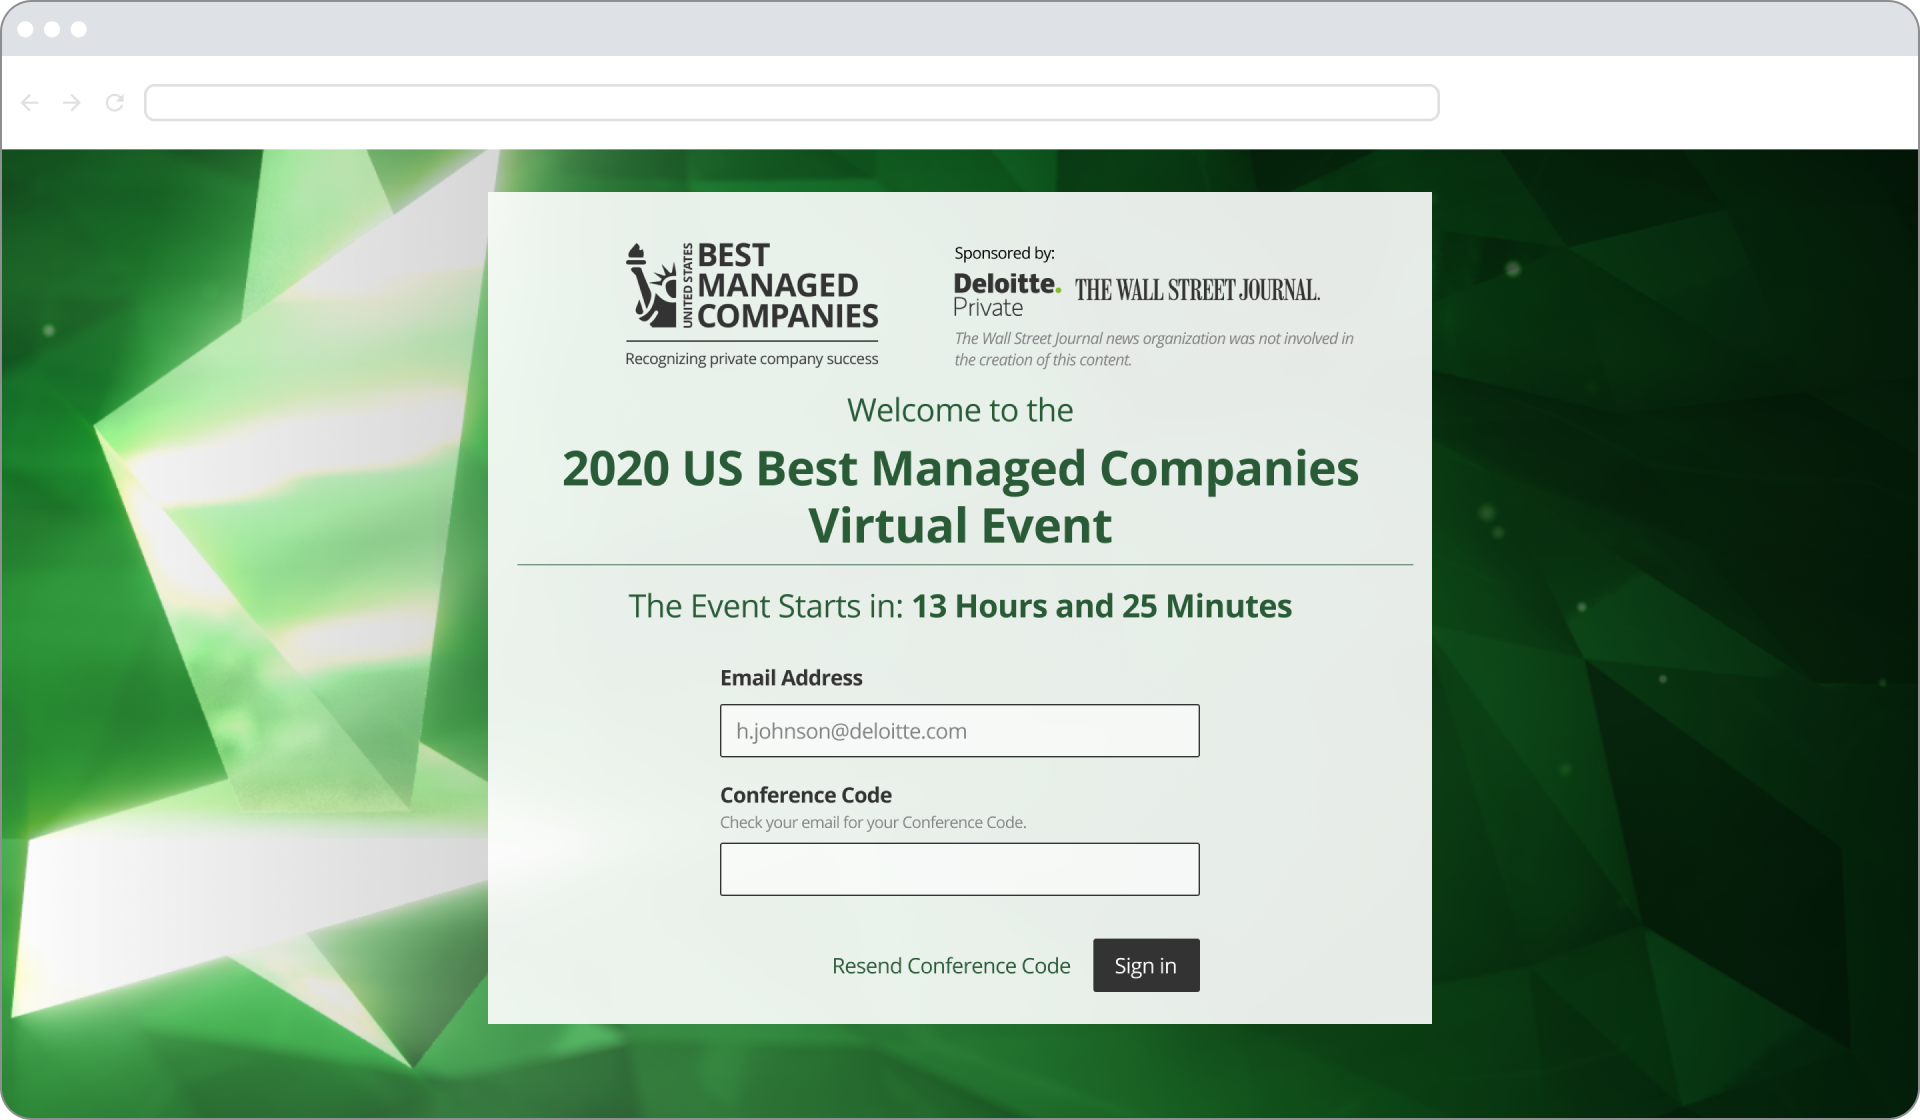
Task: Click the 'Sponsored by:' label
Action: click(x=1004, y=253)
